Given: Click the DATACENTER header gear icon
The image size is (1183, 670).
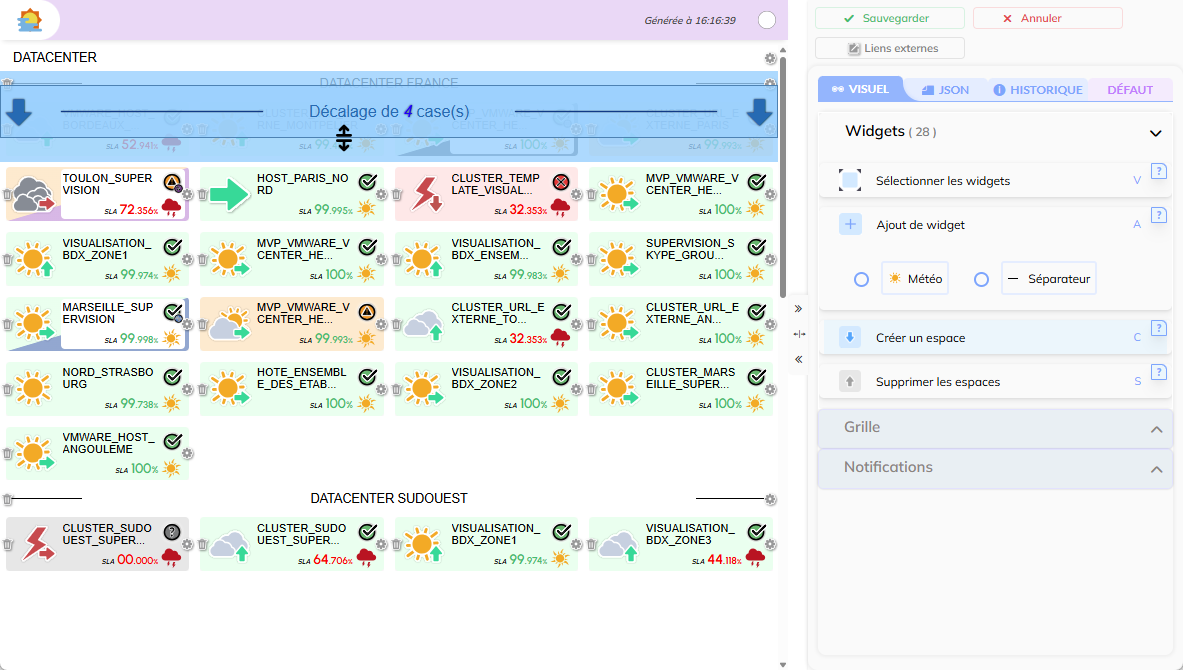Looking at the screenshot, I should [x=770, y=59].
